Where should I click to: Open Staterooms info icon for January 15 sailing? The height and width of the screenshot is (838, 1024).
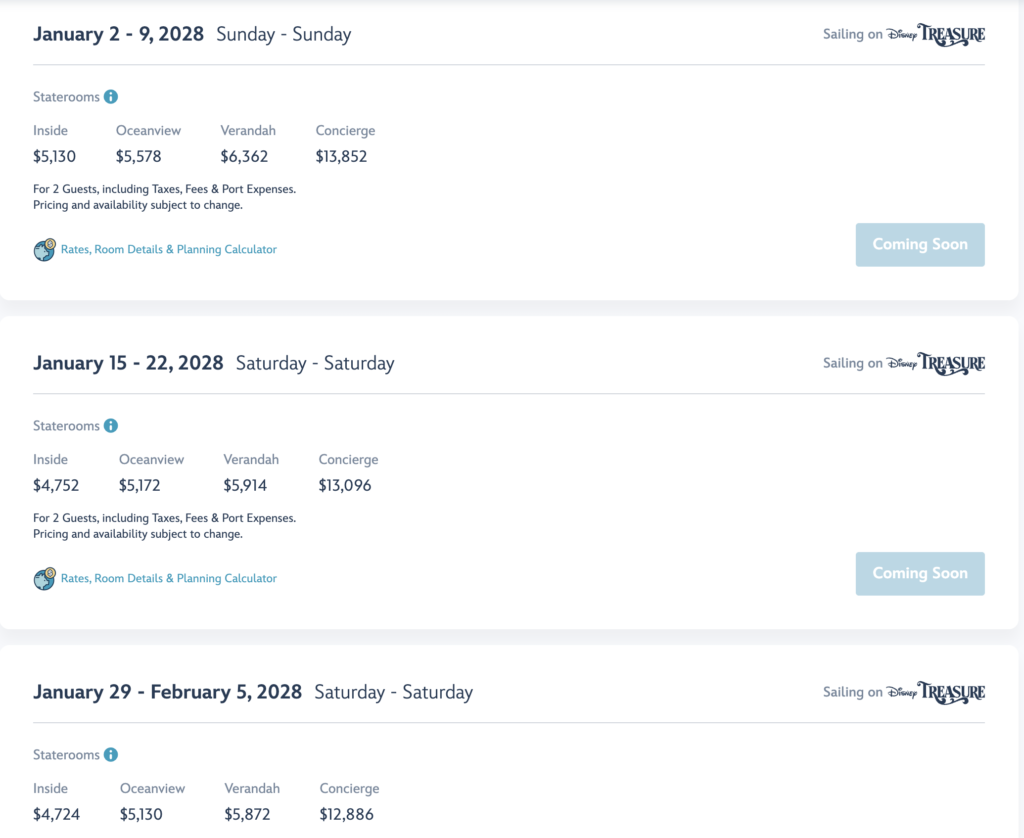[x=111, y=426]
